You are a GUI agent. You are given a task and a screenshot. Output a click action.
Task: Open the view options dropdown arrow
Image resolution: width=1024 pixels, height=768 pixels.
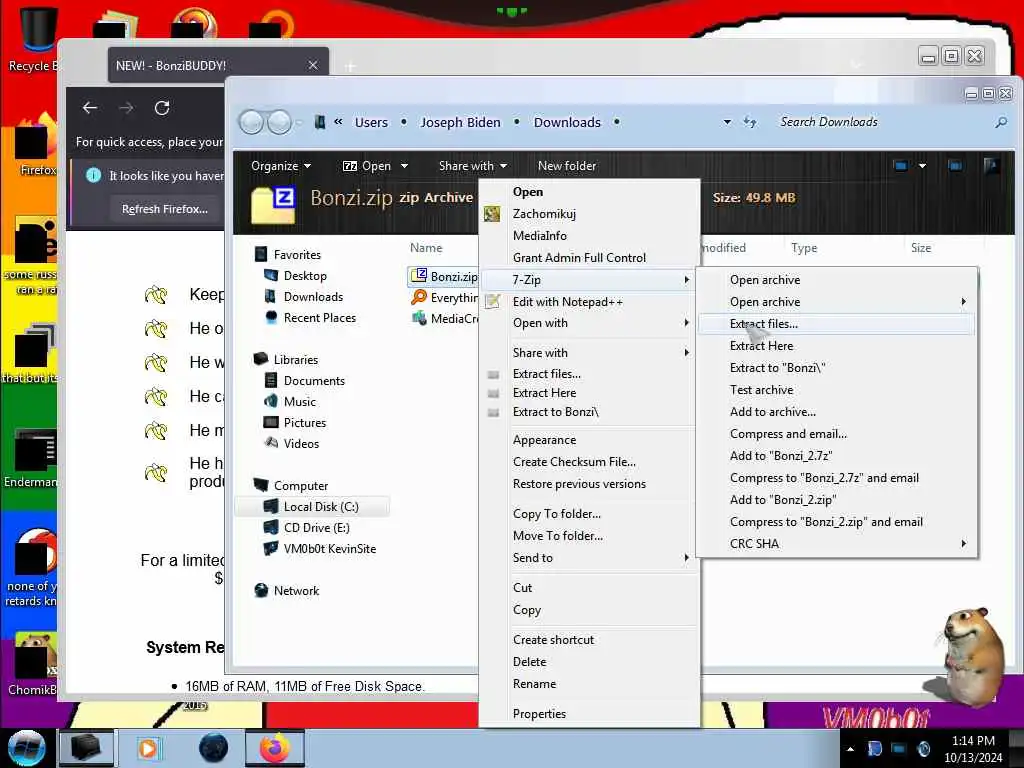(x=922, y=166)
